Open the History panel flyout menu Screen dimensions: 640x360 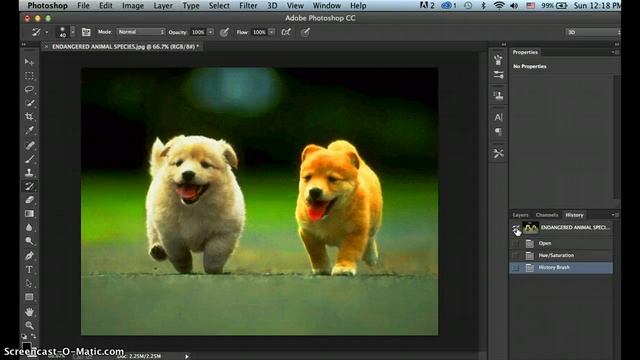click(615, 215)
